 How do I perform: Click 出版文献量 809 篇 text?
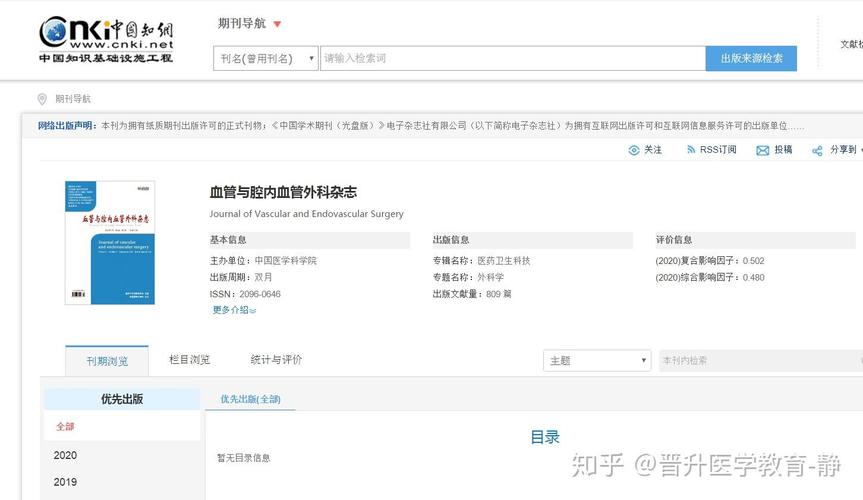pyautogui.click(x=472, y=294)
